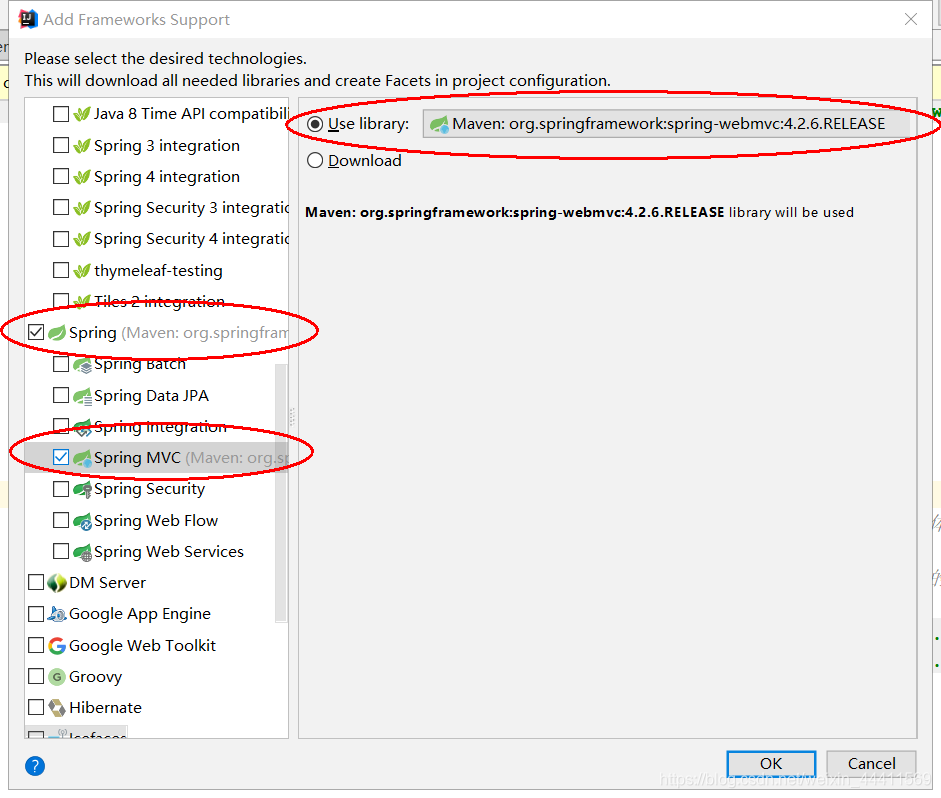Uncheck the Spring MVC checkbox
Viewport: 941px width, 798px height.
click(61, 458)
